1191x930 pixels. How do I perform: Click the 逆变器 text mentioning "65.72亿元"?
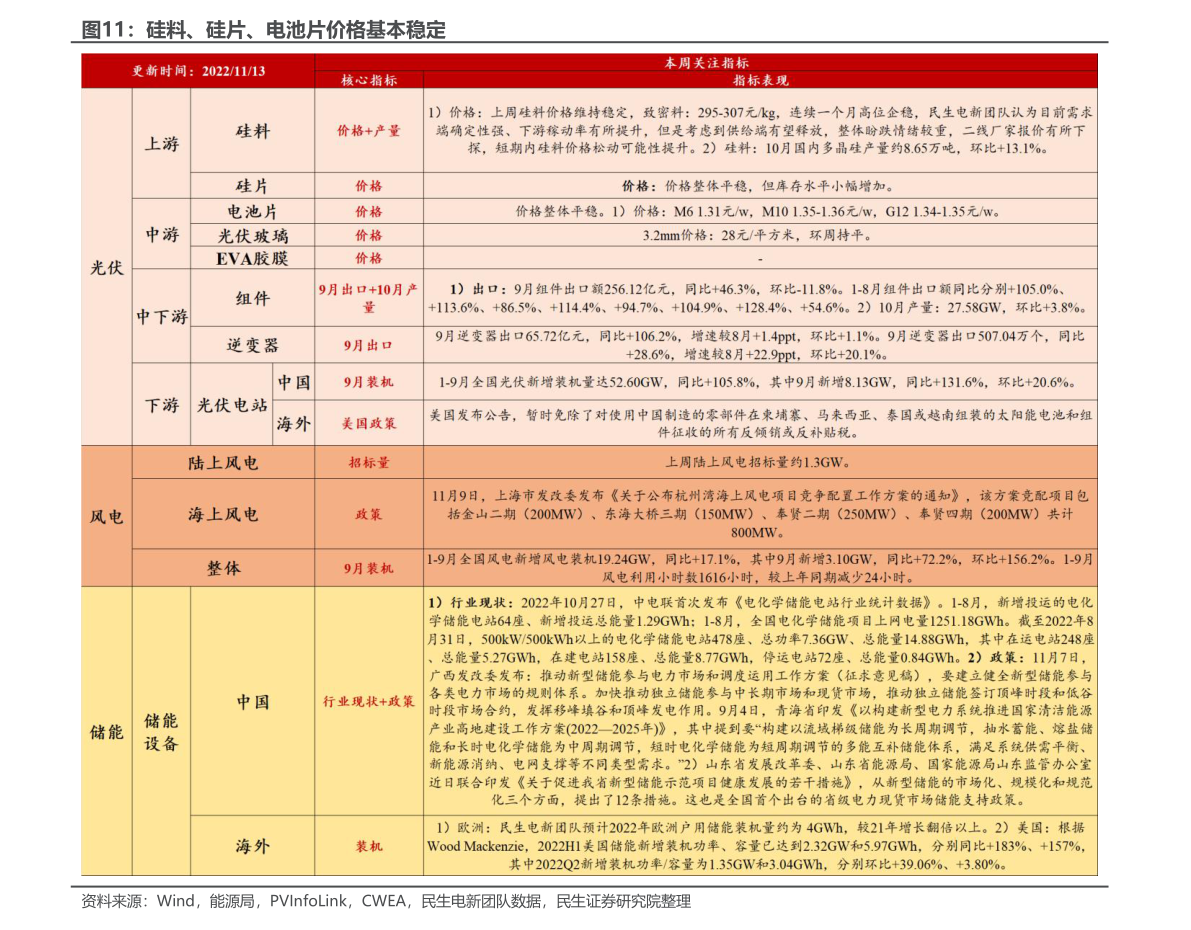760,346
